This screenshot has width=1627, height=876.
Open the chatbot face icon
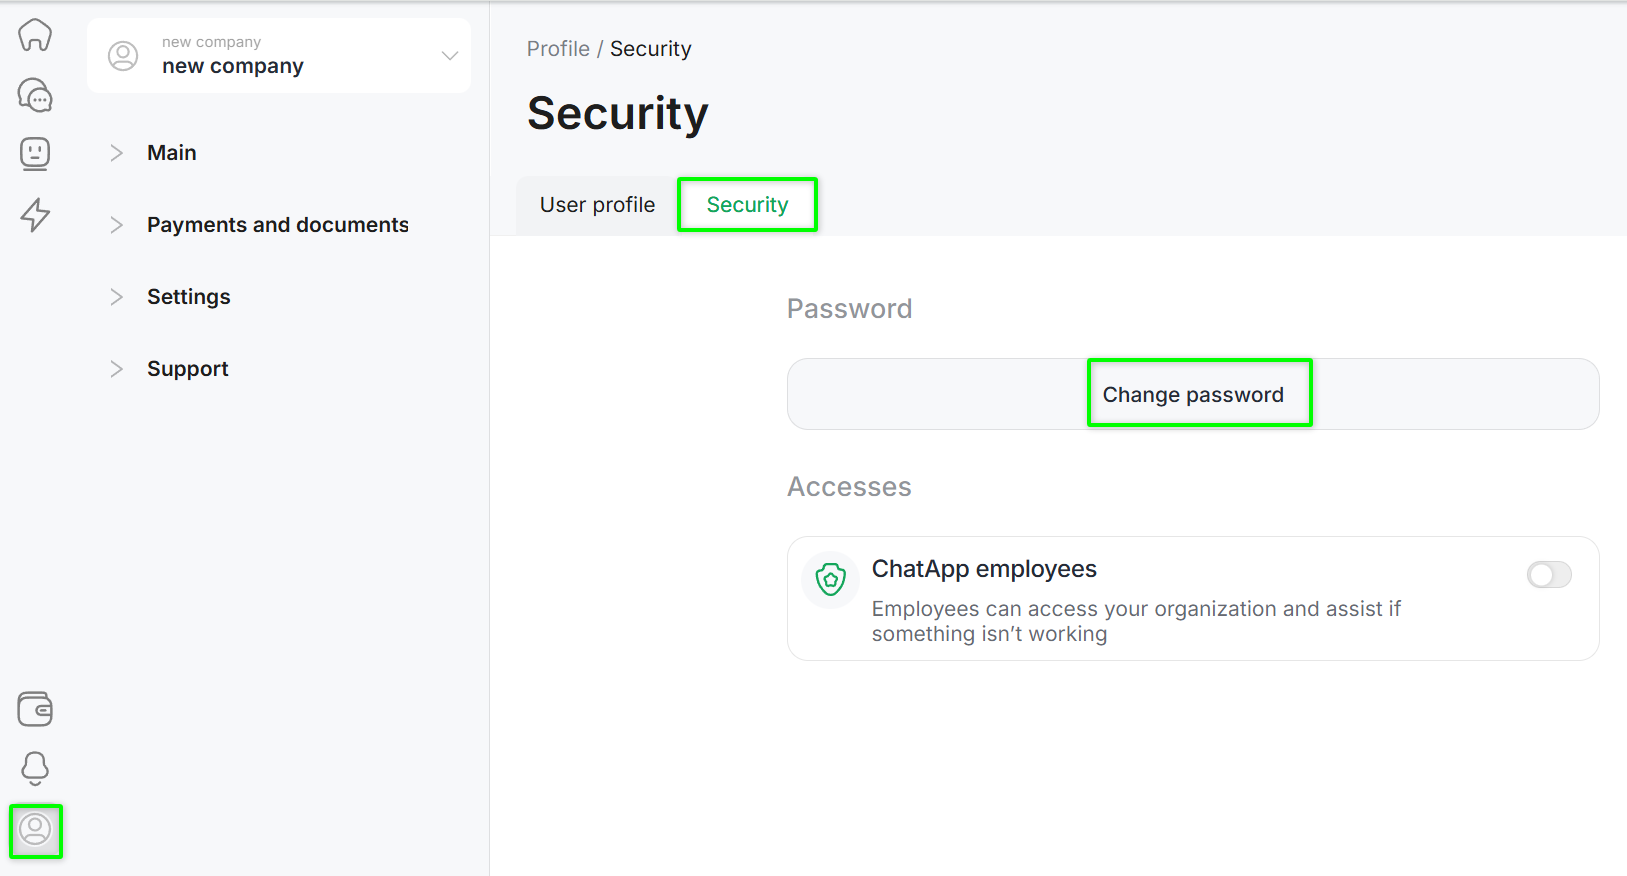[35, 154]
